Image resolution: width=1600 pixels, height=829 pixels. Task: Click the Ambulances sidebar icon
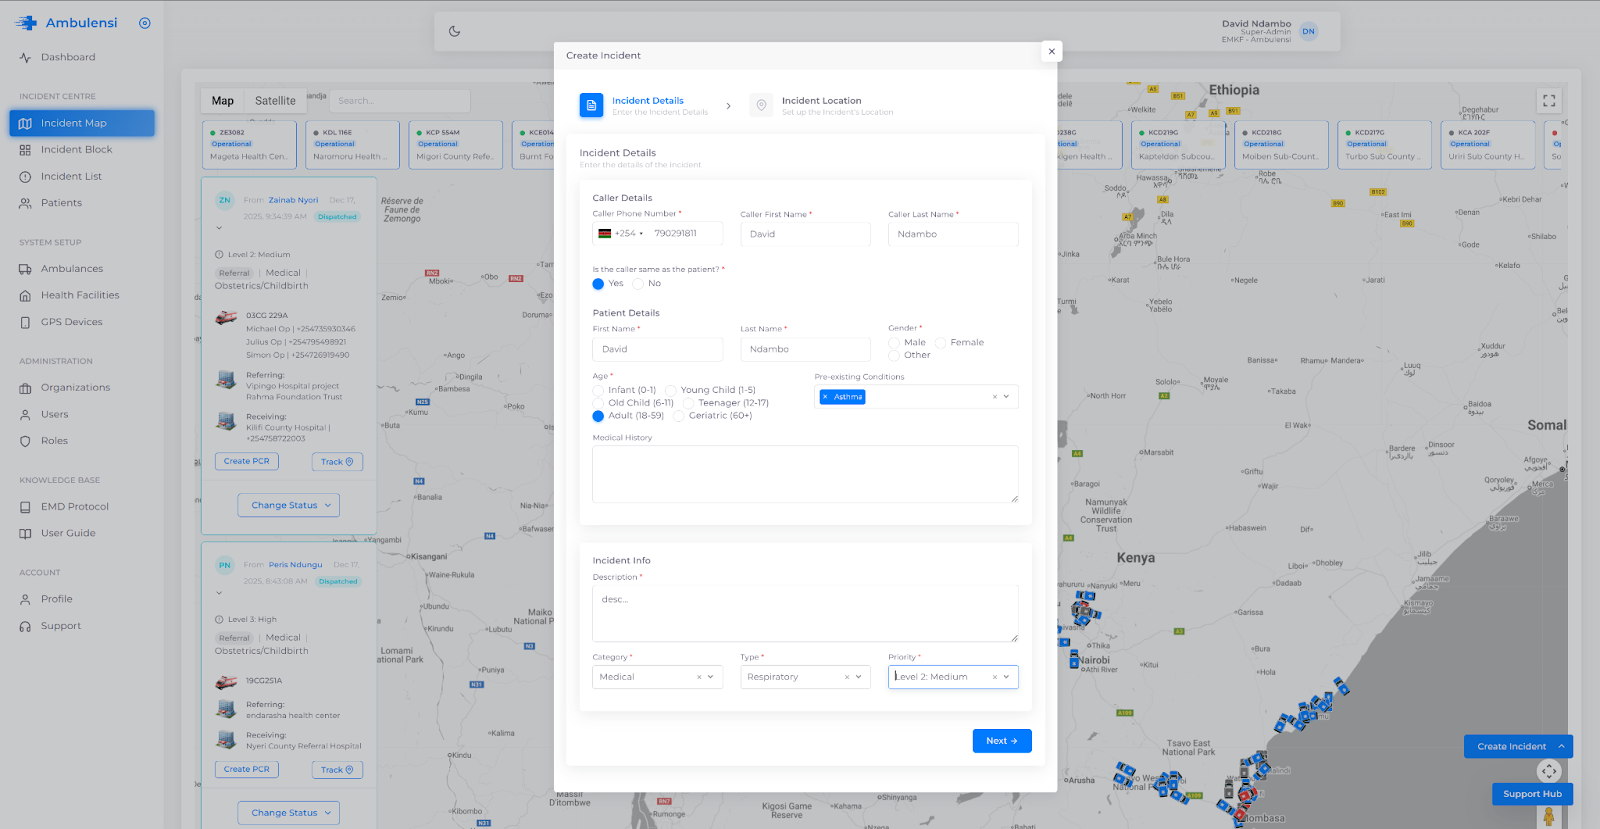(x=25, y=269)
